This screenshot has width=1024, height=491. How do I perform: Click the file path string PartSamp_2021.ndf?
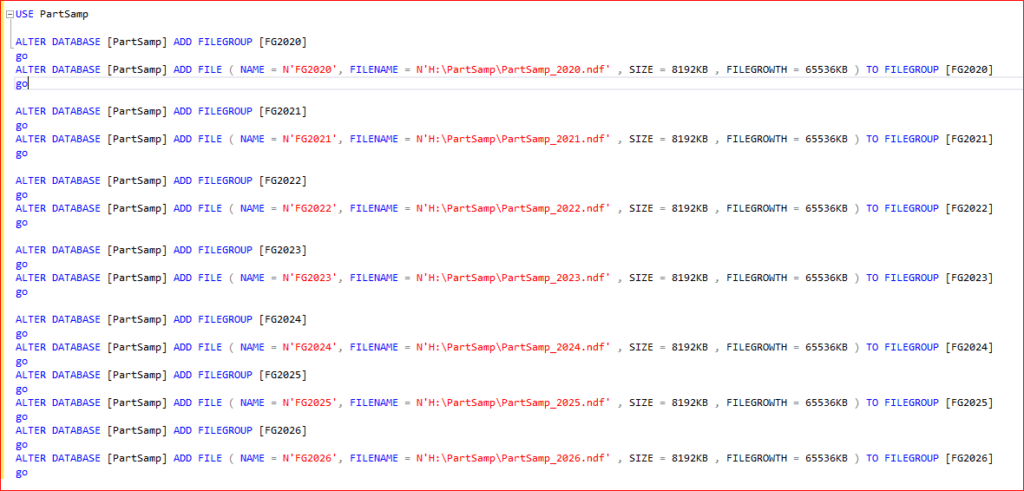[x=513, y=139]
